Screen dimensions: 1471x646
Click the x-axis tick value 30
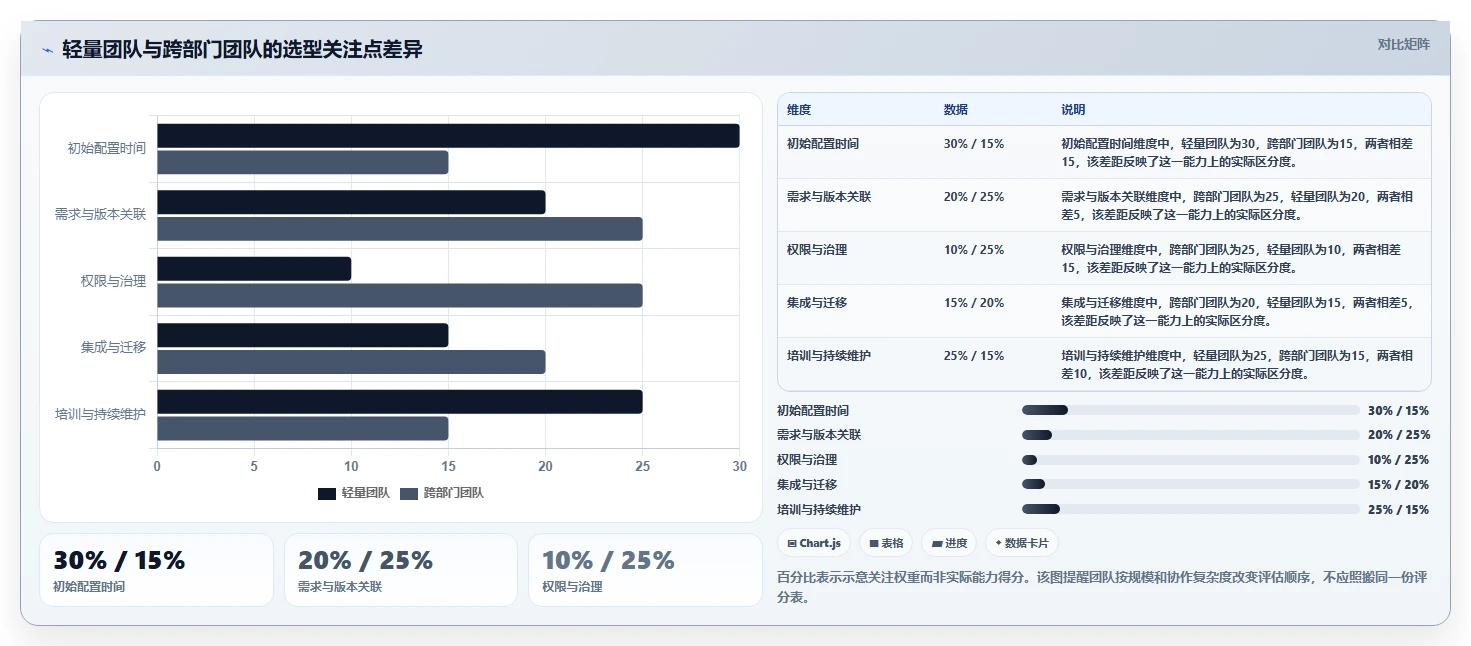pyautogui.click(x=739, y=466)
